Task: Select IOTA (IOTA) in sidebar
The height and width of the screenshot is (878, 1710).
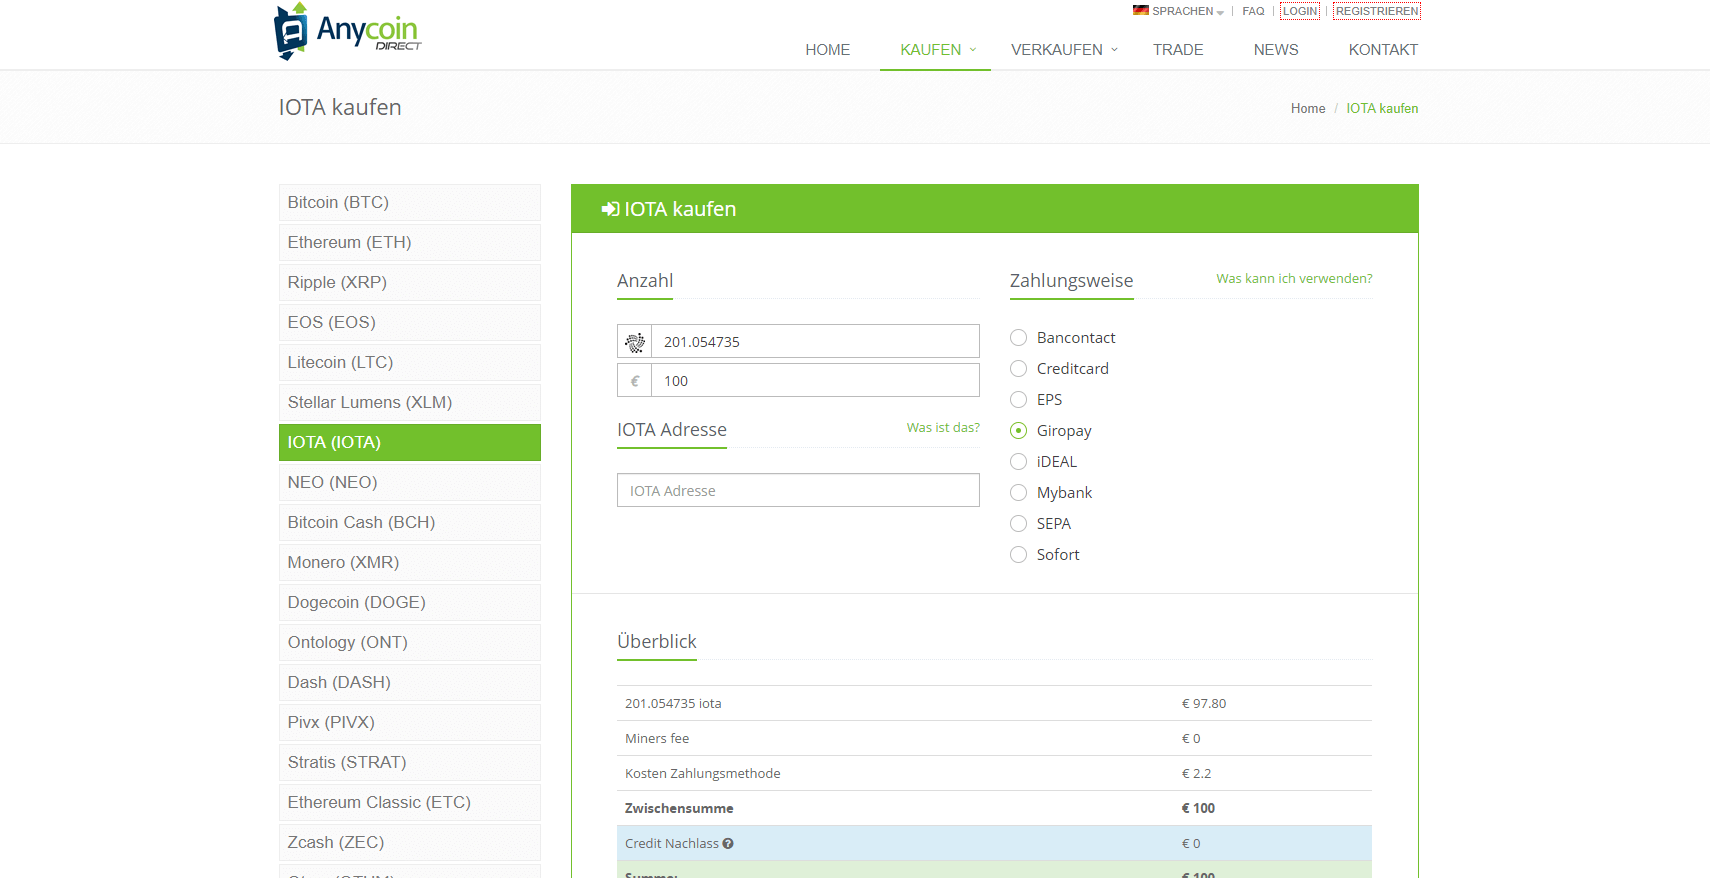Action: coord(410,442)
